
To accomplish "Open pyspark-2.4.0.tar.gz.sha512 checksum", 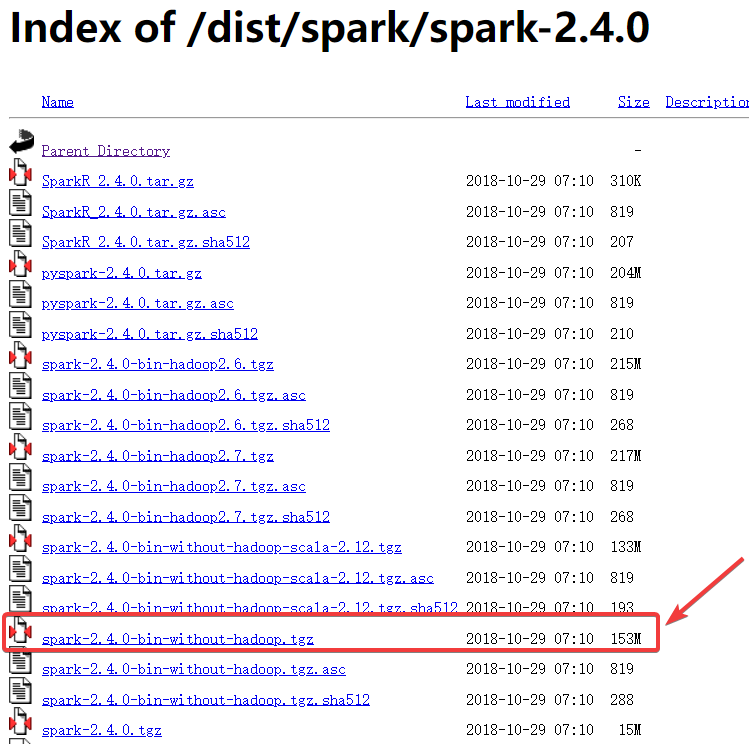I will pos(150,334).
